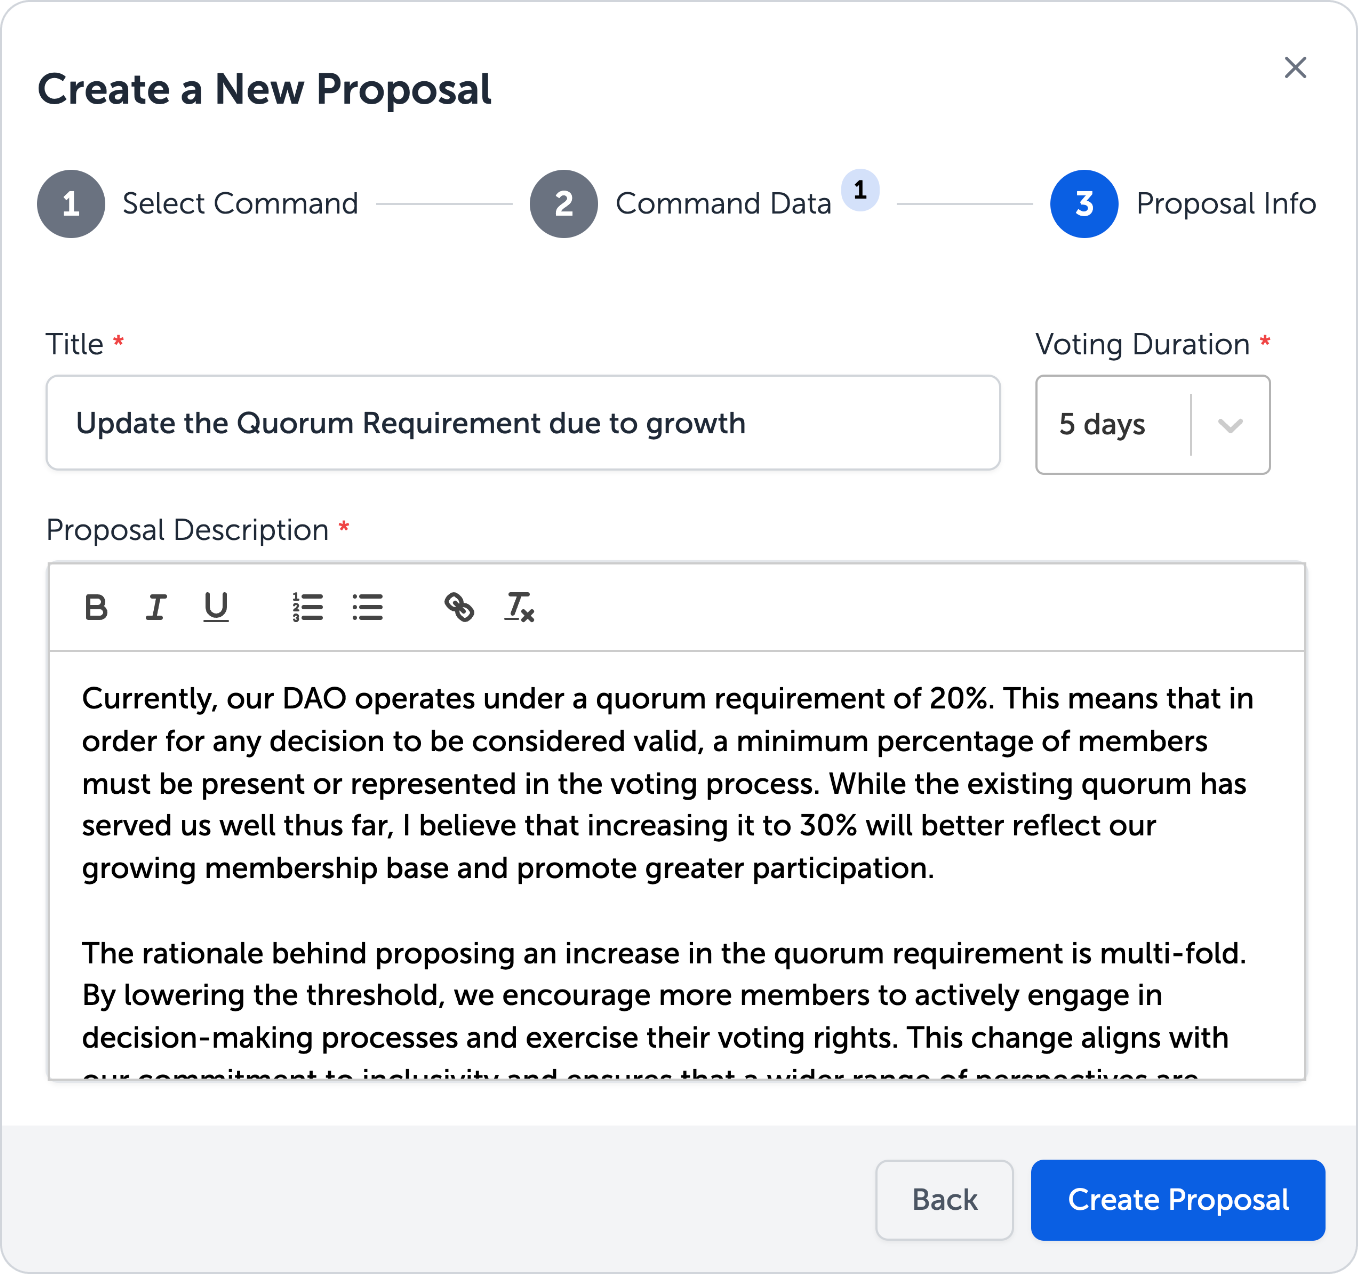The image size is (1358, 1274).
Task: Close the Create a New Proposal dialog
Action: tap(1295, 68)
